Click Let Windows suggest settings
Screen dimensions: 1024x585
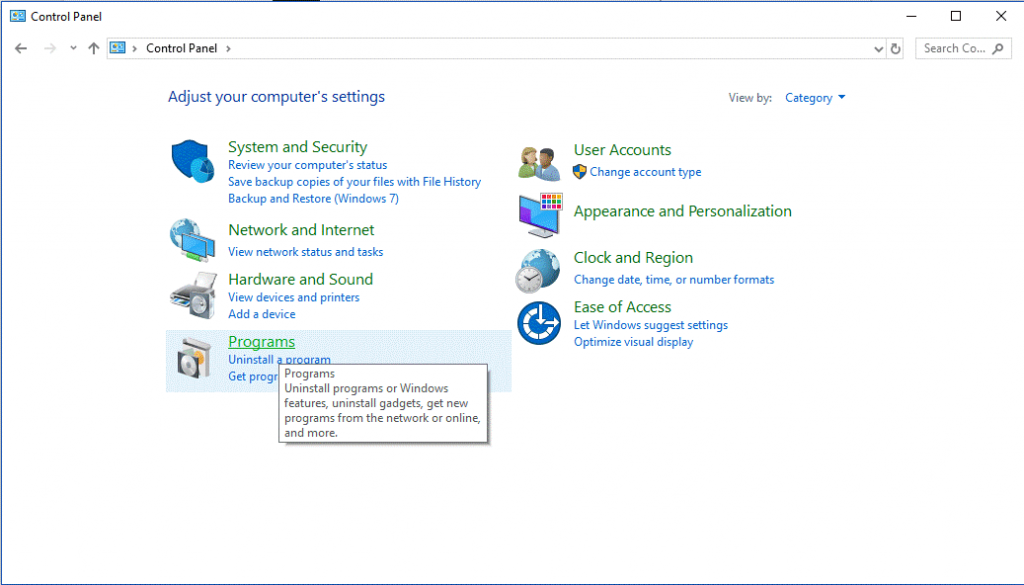click(x=651, y=325)
